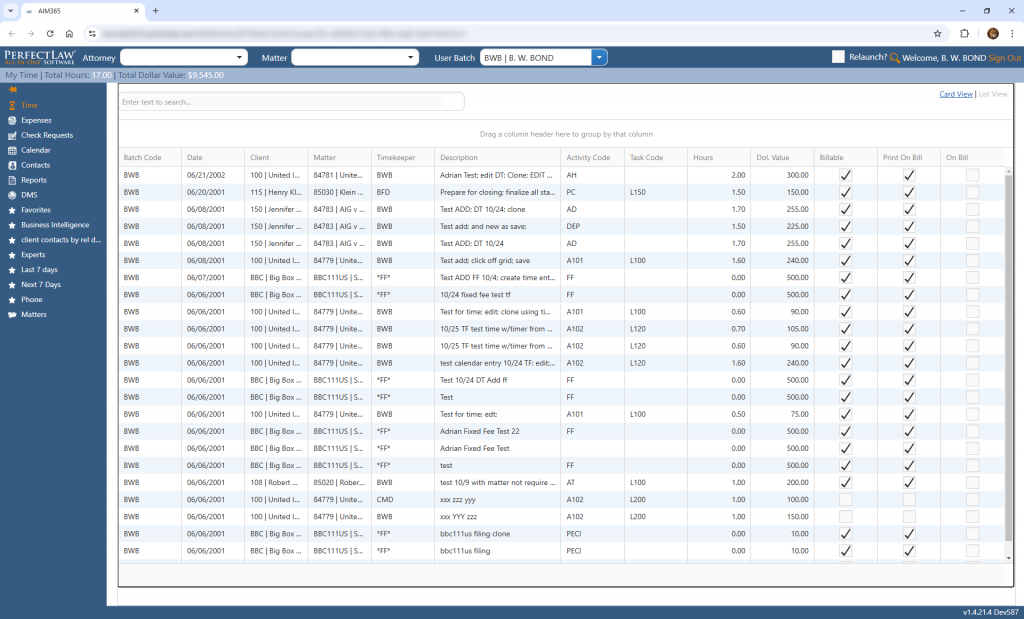Toggle Billable for Adrian Fixed Fee Test 22
The width and height of the screenshot is (1024, 619).
point(845,431)
